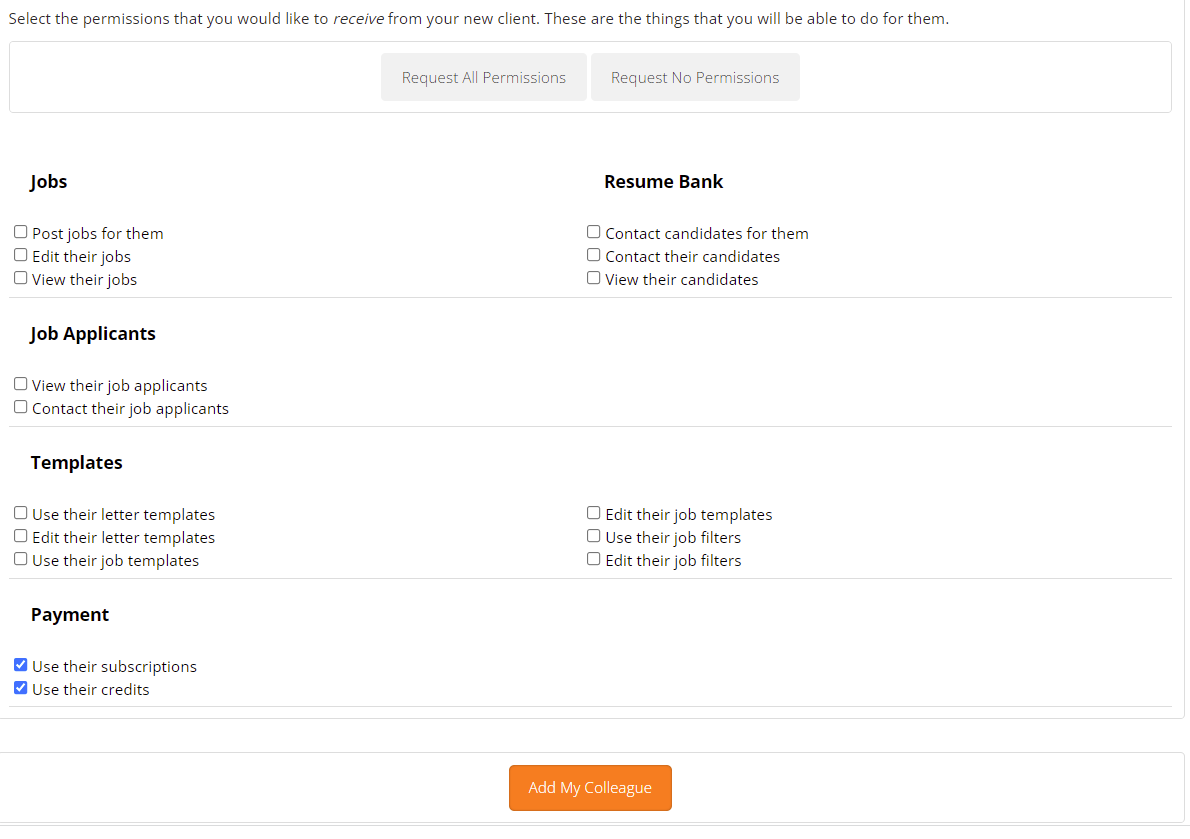1190x839 pixels.
Task: Enable Post jobs for them checkbox
Action: [x=20, y=232]
